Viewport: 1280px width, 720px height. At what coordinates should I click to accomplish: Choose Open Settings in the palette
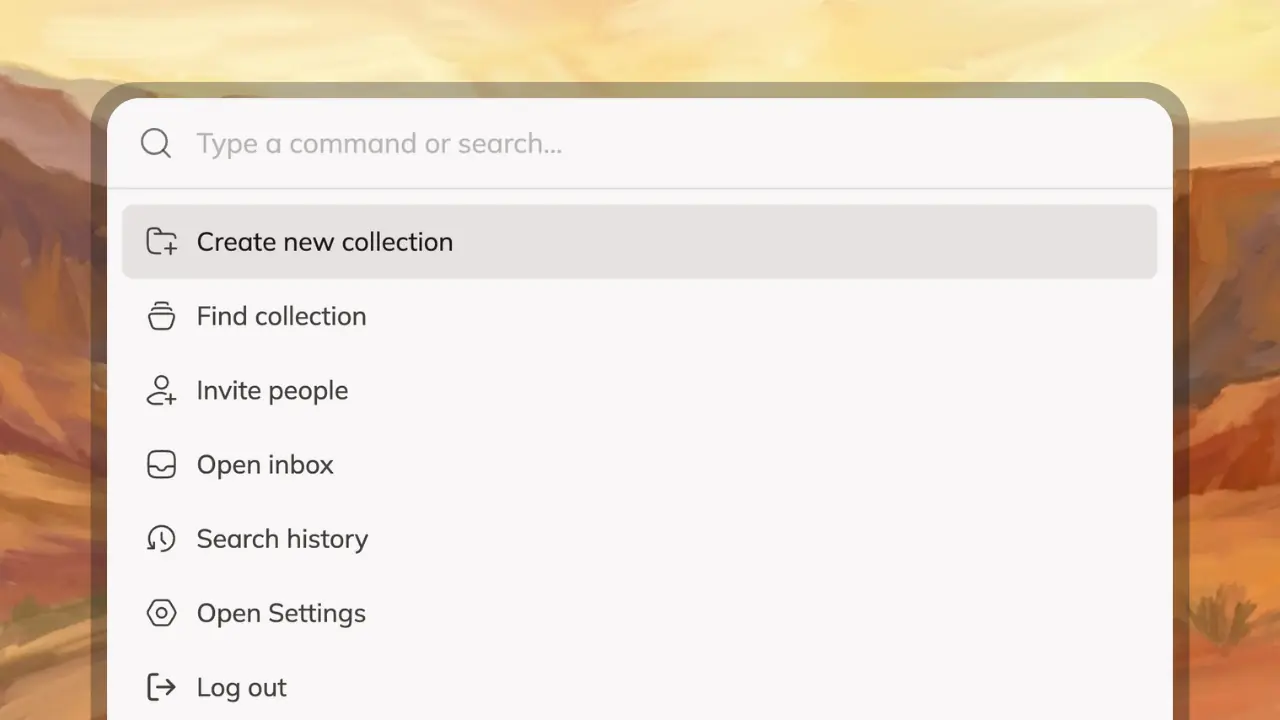(639, 613)
